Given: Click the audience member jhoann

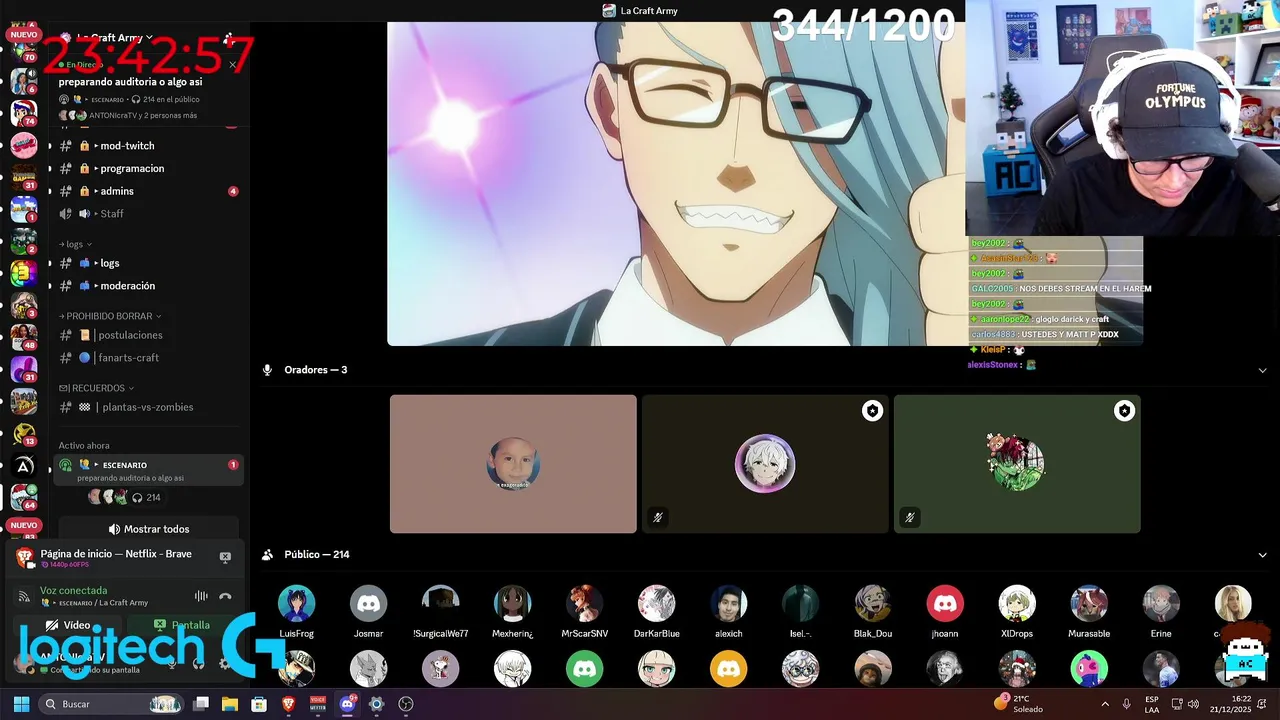Looking at the screenshot, I should [944, 611].
